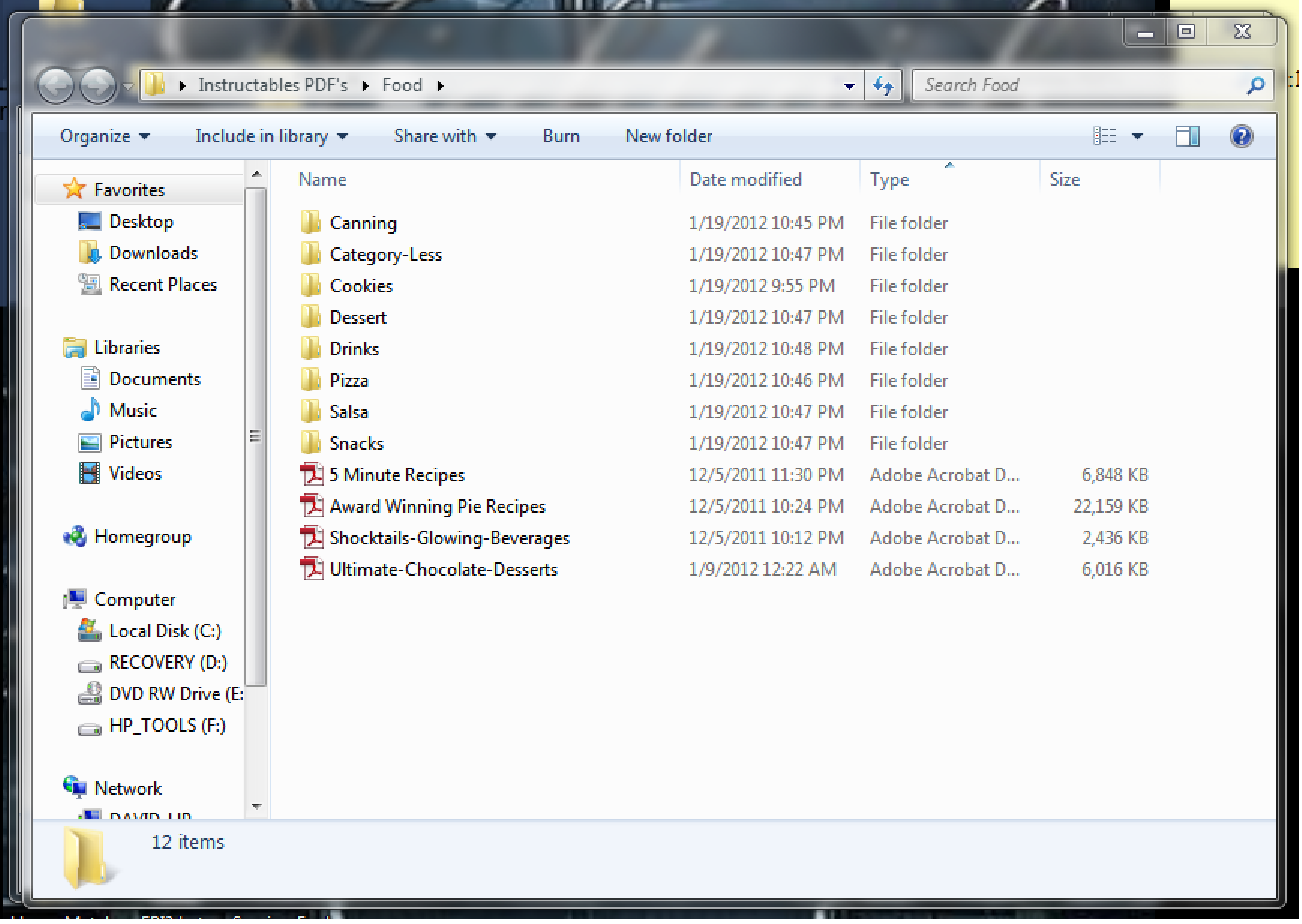Image resolution: width=1302 pixels, height=924 pixels.
Task: Open the views dropdown arrow
Action: coord(1139,136)
